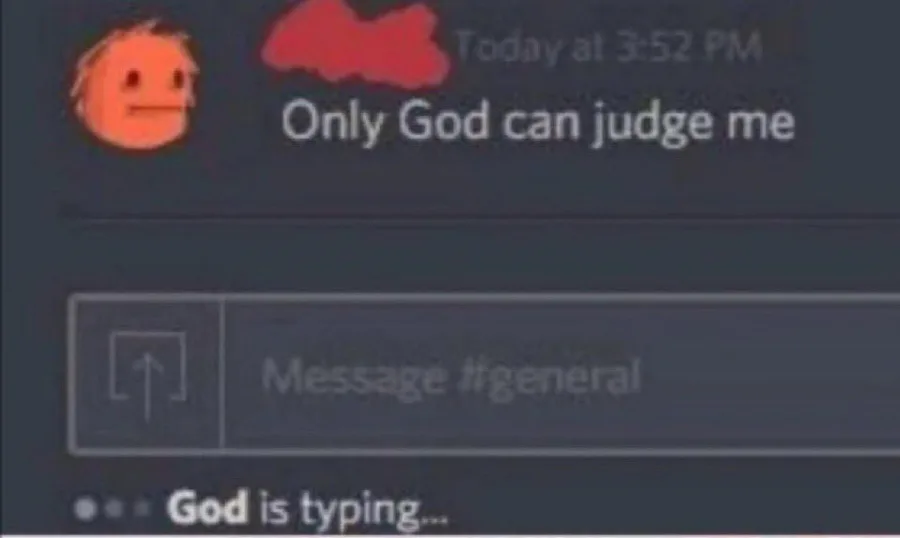Click the bold 'God' typing name
Screen dimensions: 900x538
click(208, 508)
